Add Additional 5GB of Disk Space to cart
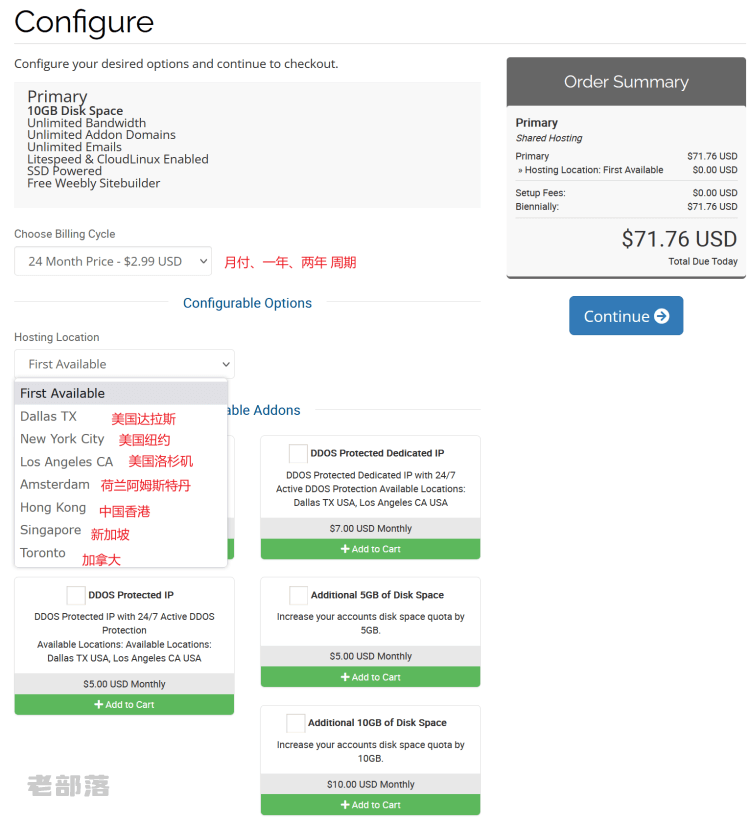This screenshot has height=820, width=750. point(370,677)
